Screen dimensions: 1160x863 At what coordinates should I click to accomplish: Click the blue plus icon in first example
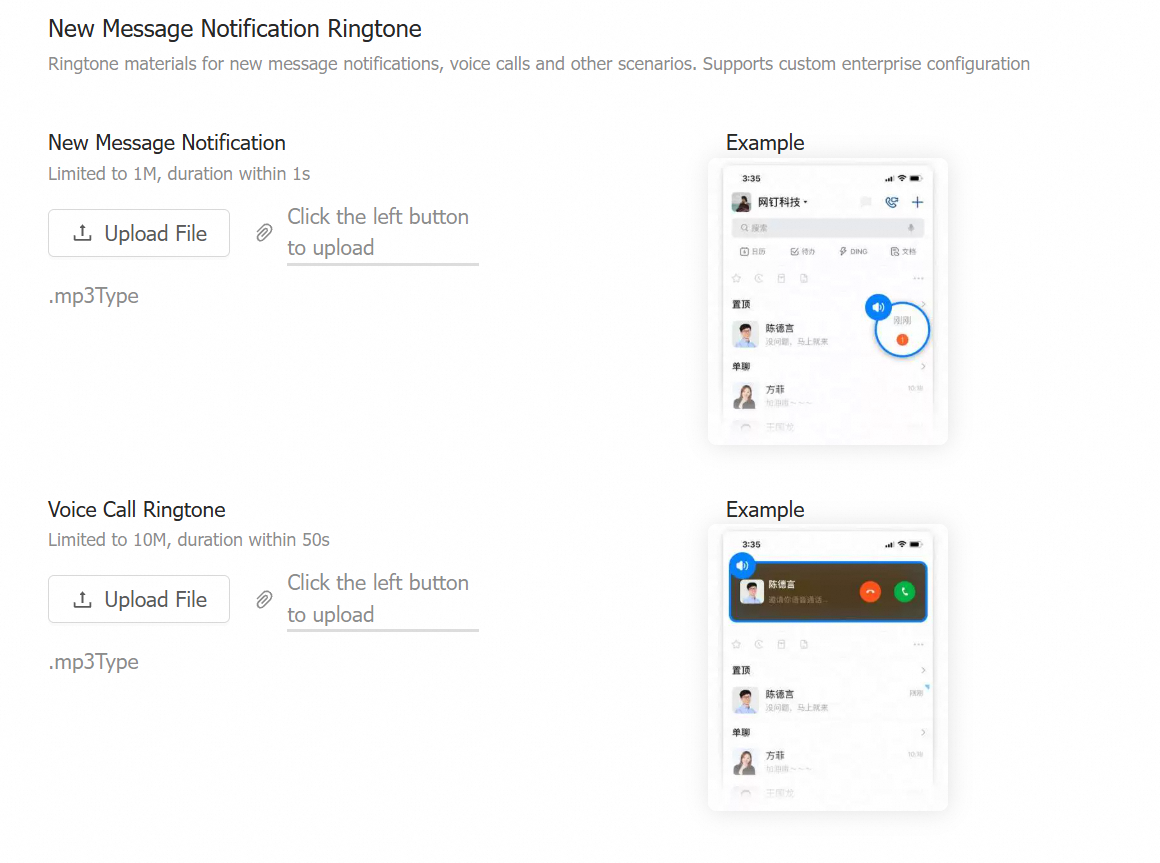coord(917,202)
